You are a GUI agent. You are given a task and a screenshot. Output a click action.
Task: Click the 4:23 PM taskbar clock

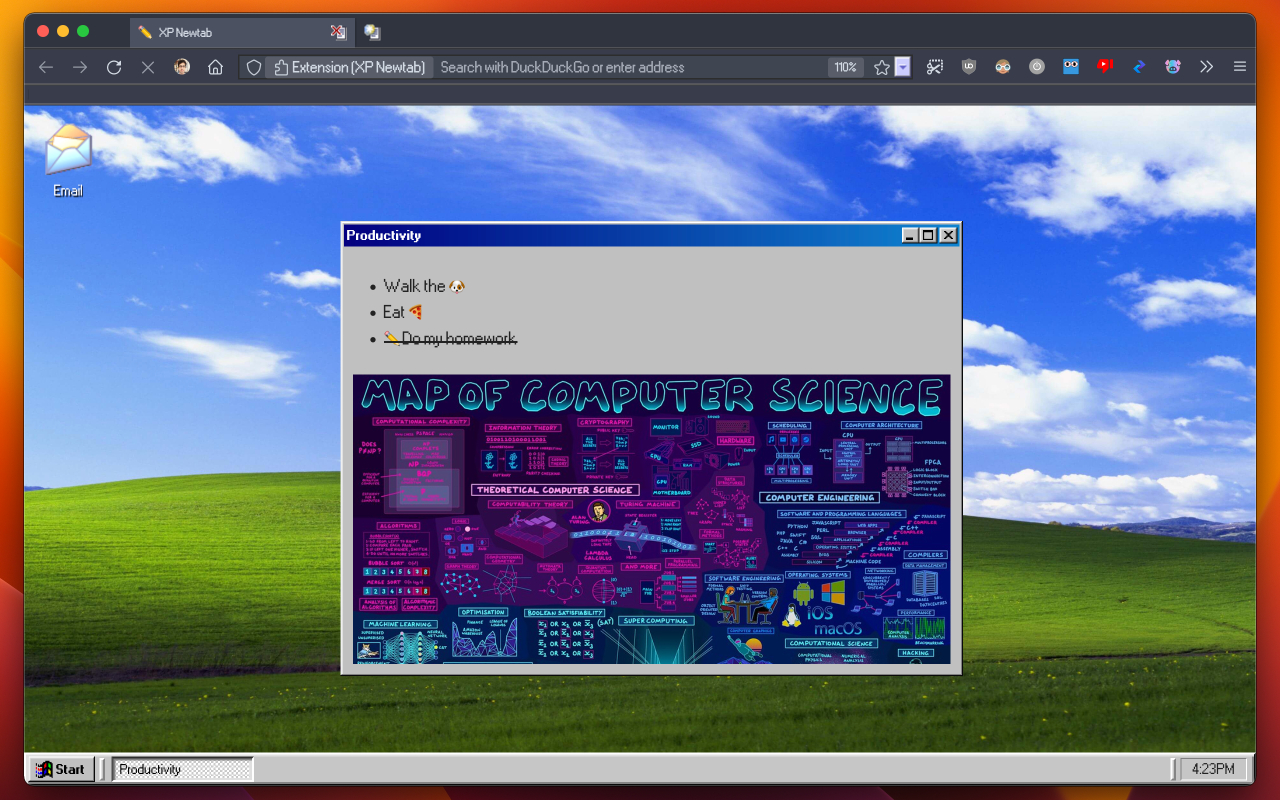click(1214, 769)
